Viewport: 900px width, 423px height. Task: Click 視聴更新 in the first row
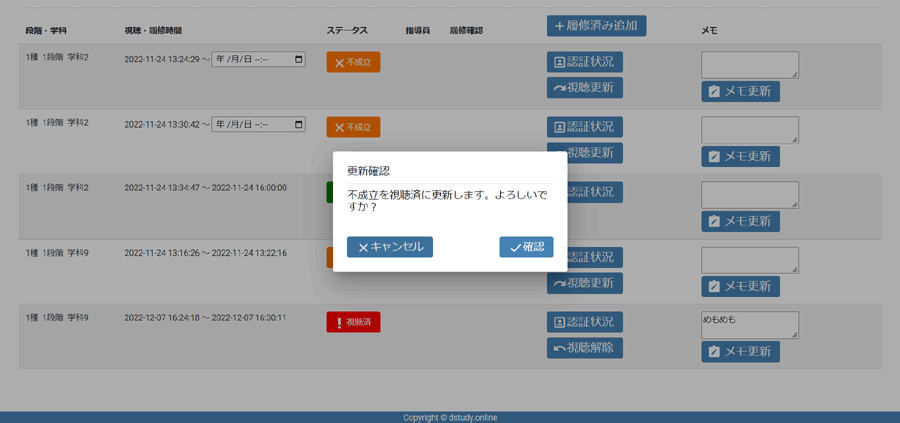pos(585,88)
